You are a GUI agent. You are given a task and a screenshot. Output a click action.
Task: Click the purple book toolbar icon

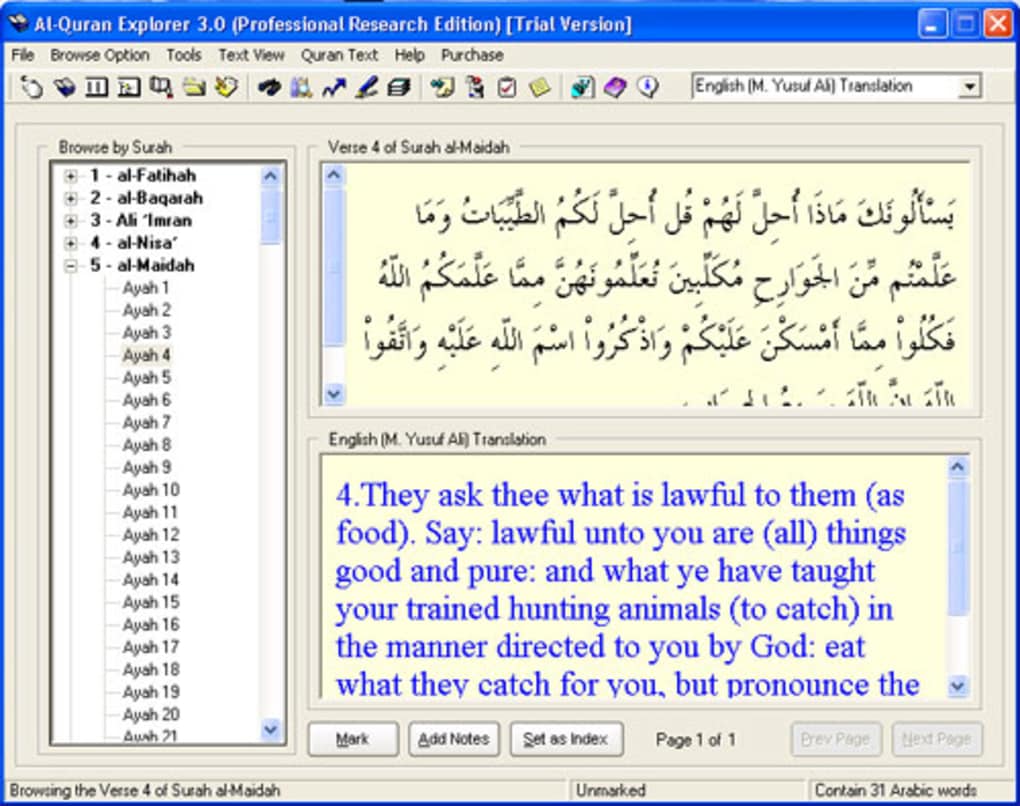click(x=614, y=88)
